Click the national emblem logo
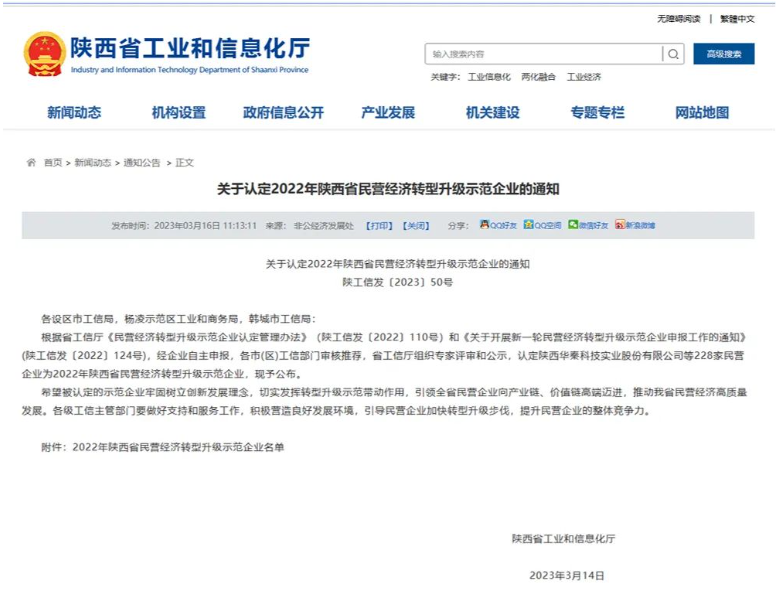Image resolution: width=778 pixels, height=601 pixels. (44, 54)
